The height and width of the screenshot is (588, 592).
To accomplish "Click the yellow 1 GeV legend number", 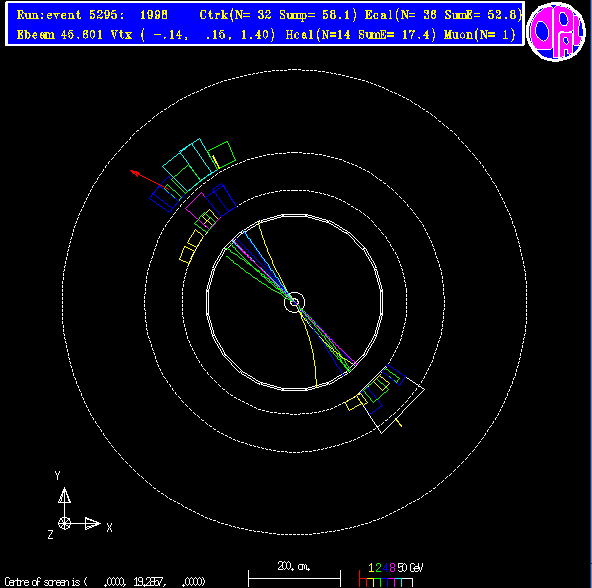I will click(x=371, y=568).
